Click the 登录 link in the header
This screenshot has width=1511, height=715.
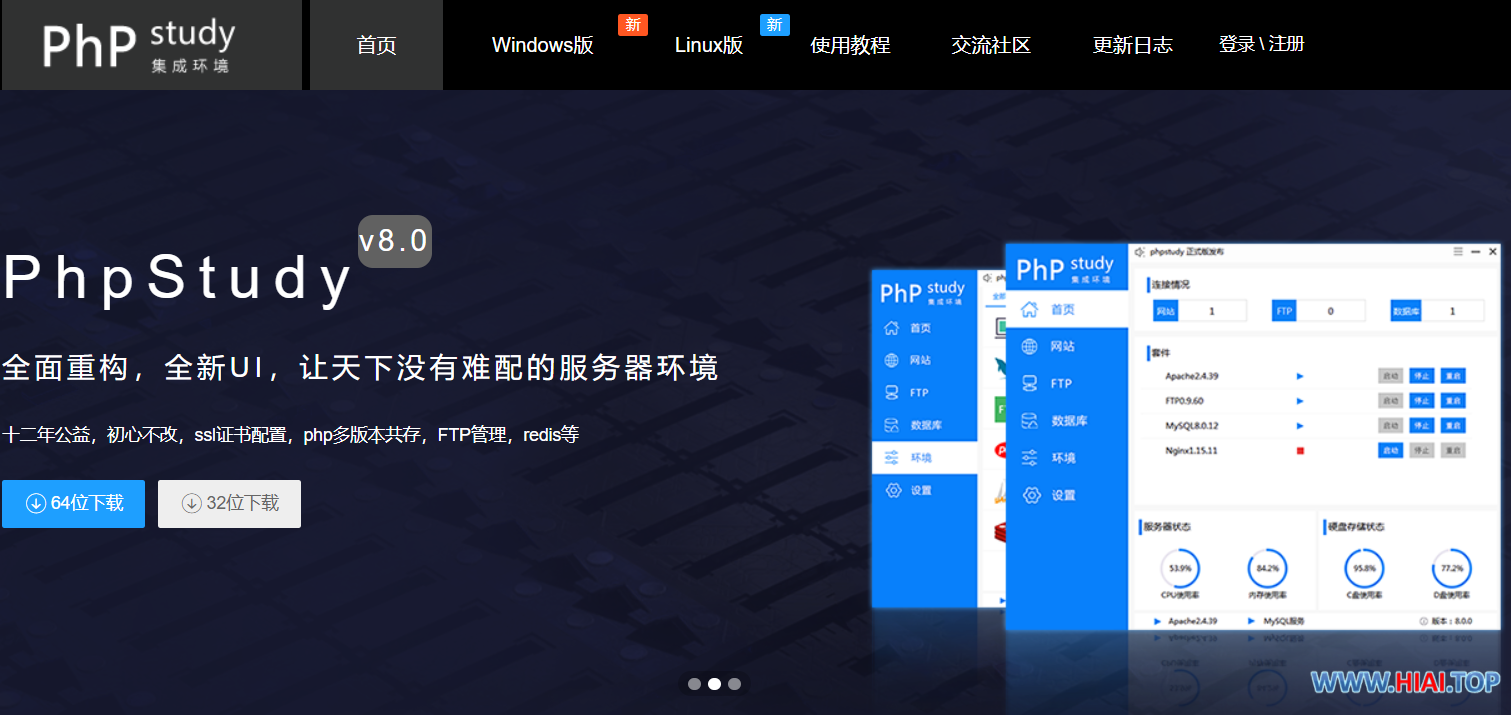[1237, 44]
